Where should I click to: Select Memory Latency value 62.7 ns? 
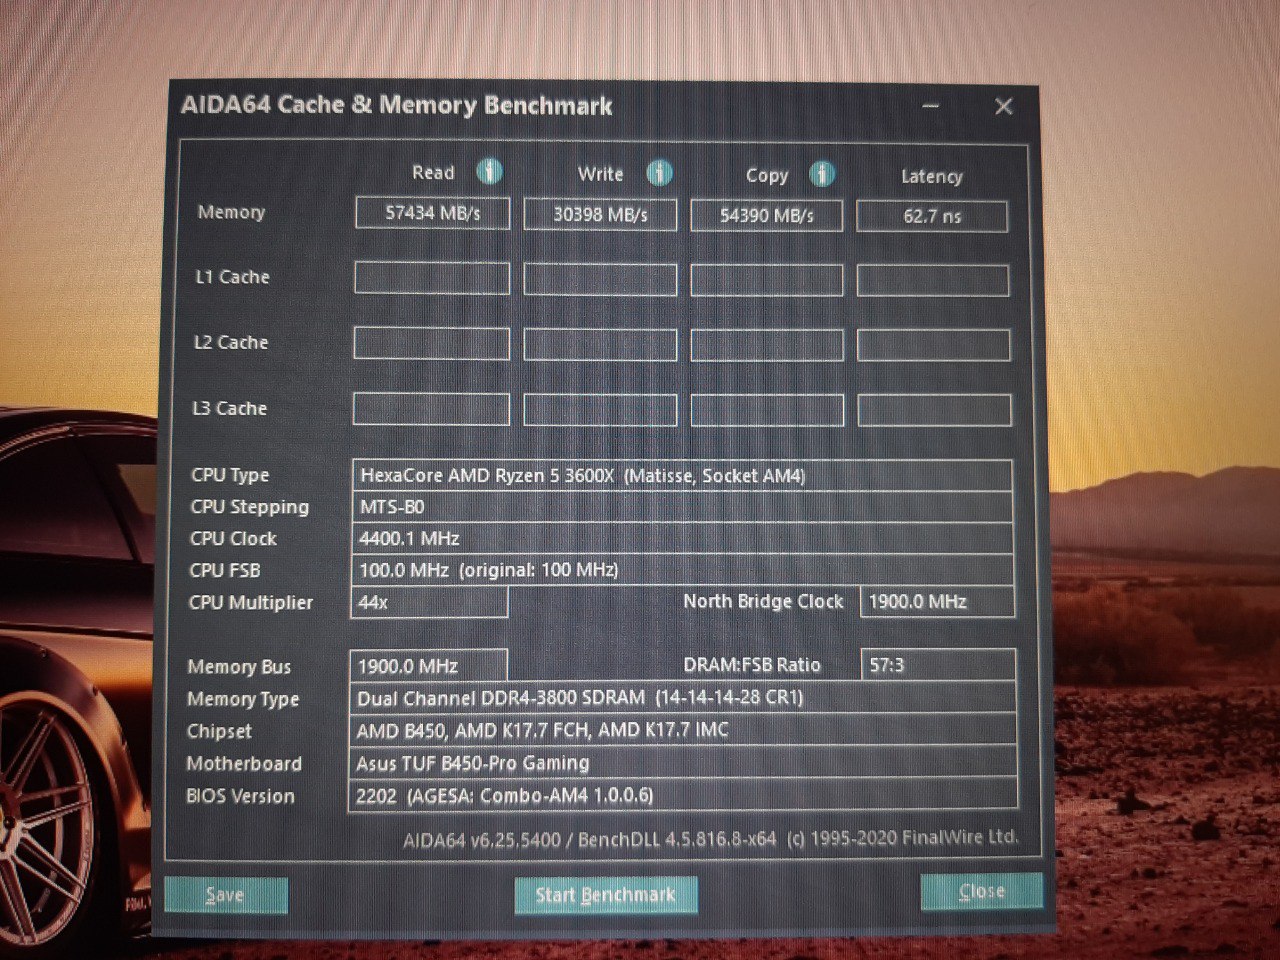coord(932,216)
